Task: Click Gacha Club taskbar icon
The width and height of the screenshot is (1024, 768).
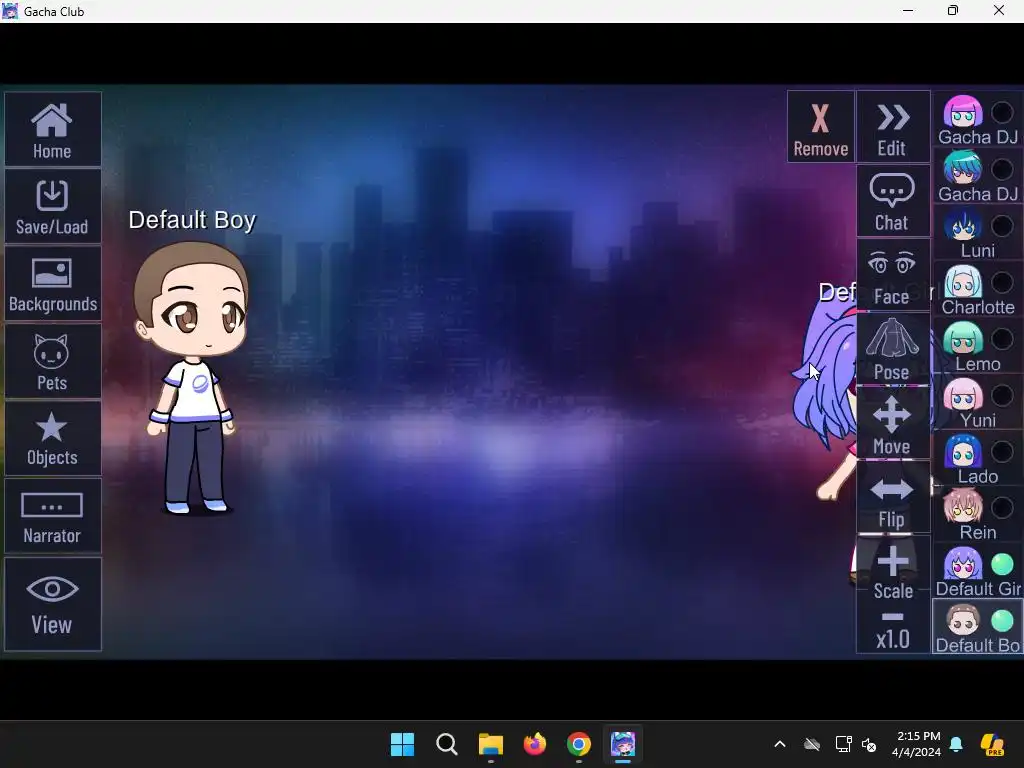Action: pyautogui.click(x=623, y=744)
